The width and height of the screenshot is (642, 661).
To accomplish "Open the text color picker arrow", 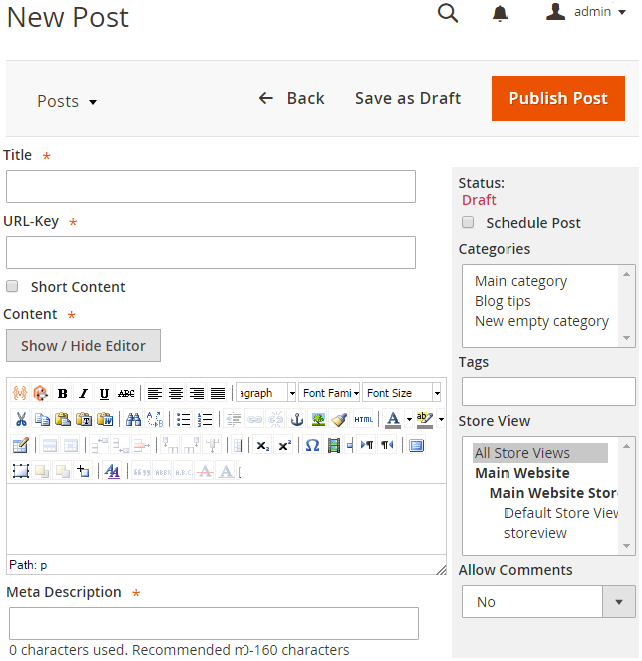I will pyautogui.click(x=409, y=419).
